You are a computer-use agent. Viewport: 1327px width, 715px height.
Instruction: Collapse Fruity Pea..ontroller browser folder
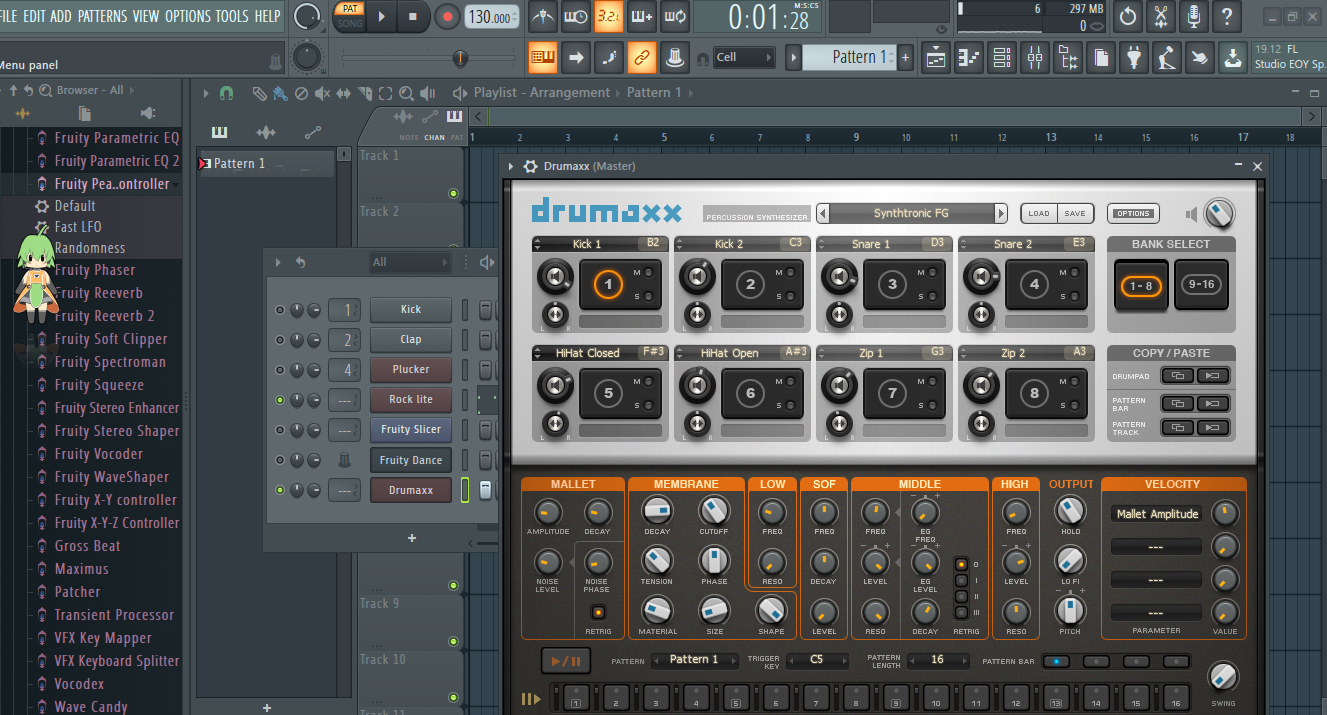112,184
